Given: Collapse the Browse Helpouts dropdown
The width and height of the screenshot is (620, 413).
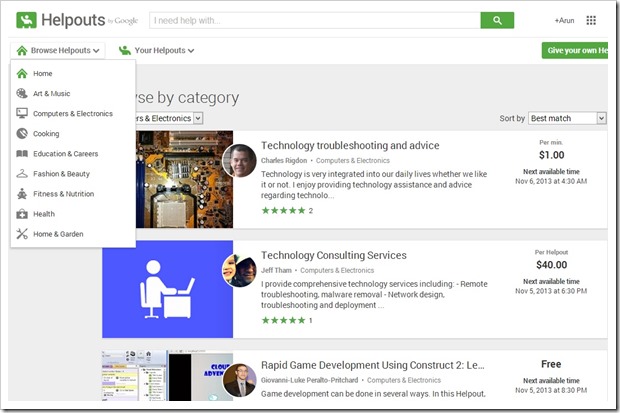Looking at the screenshot, I should (x=59, y=50).
